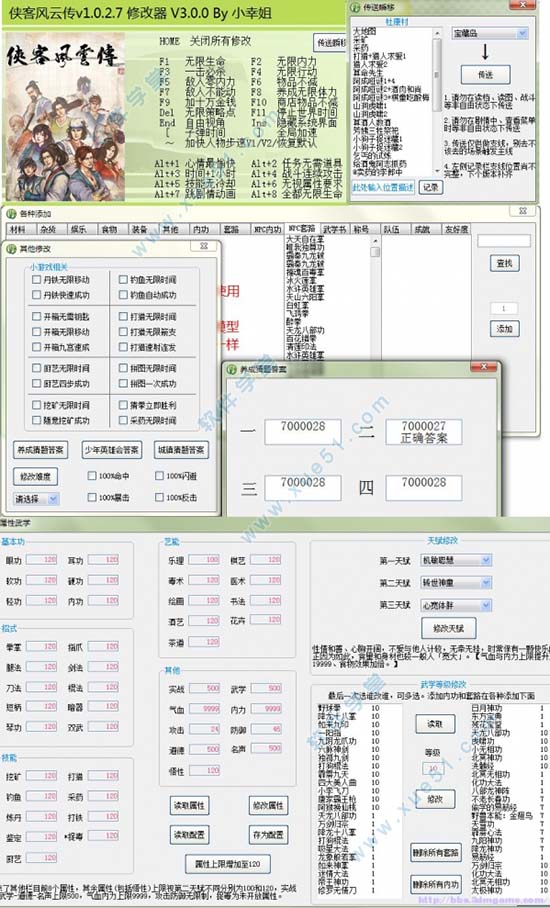Click the 等级 level input field
The width and height of the screenshot is (550, 908).
click(x=432, y=768)
